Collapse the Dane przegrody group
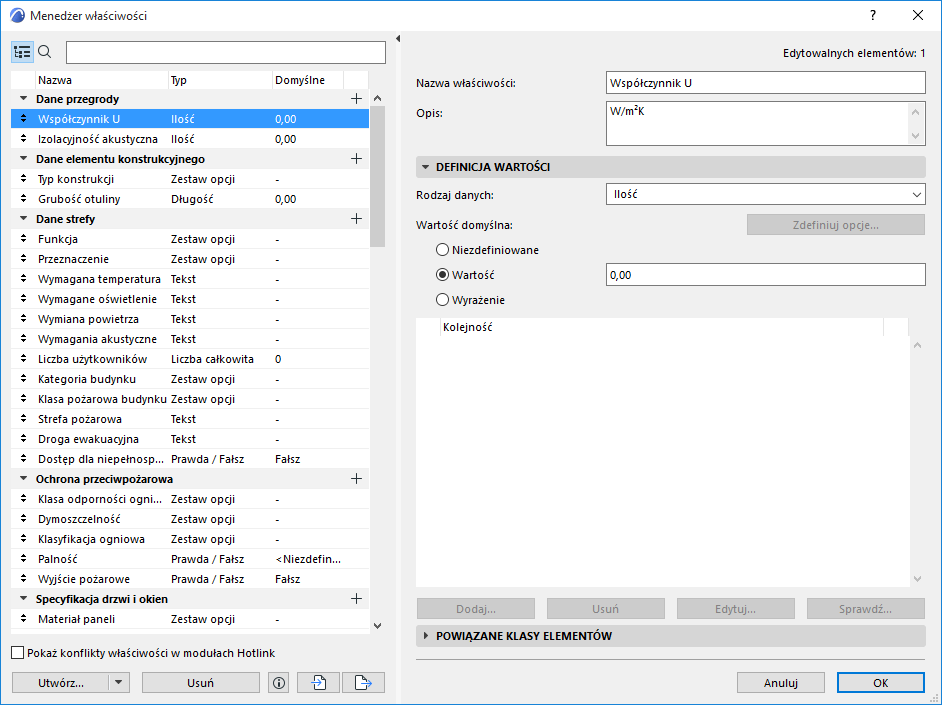Screen dimensions: 942x705 coord(23,98)
